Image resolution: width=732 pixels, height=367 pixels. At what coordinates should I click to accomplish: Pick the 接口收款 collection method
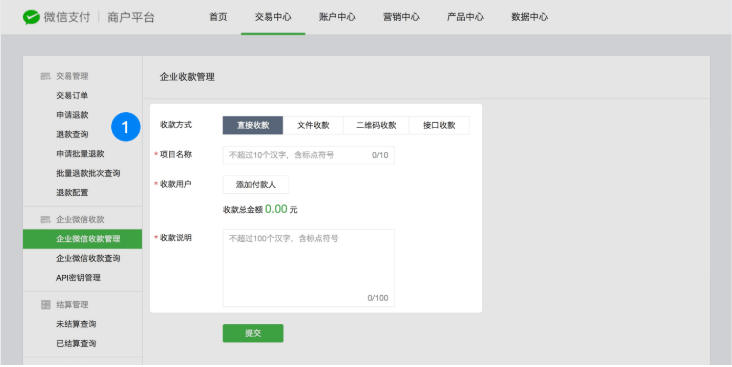coord(439,125)
